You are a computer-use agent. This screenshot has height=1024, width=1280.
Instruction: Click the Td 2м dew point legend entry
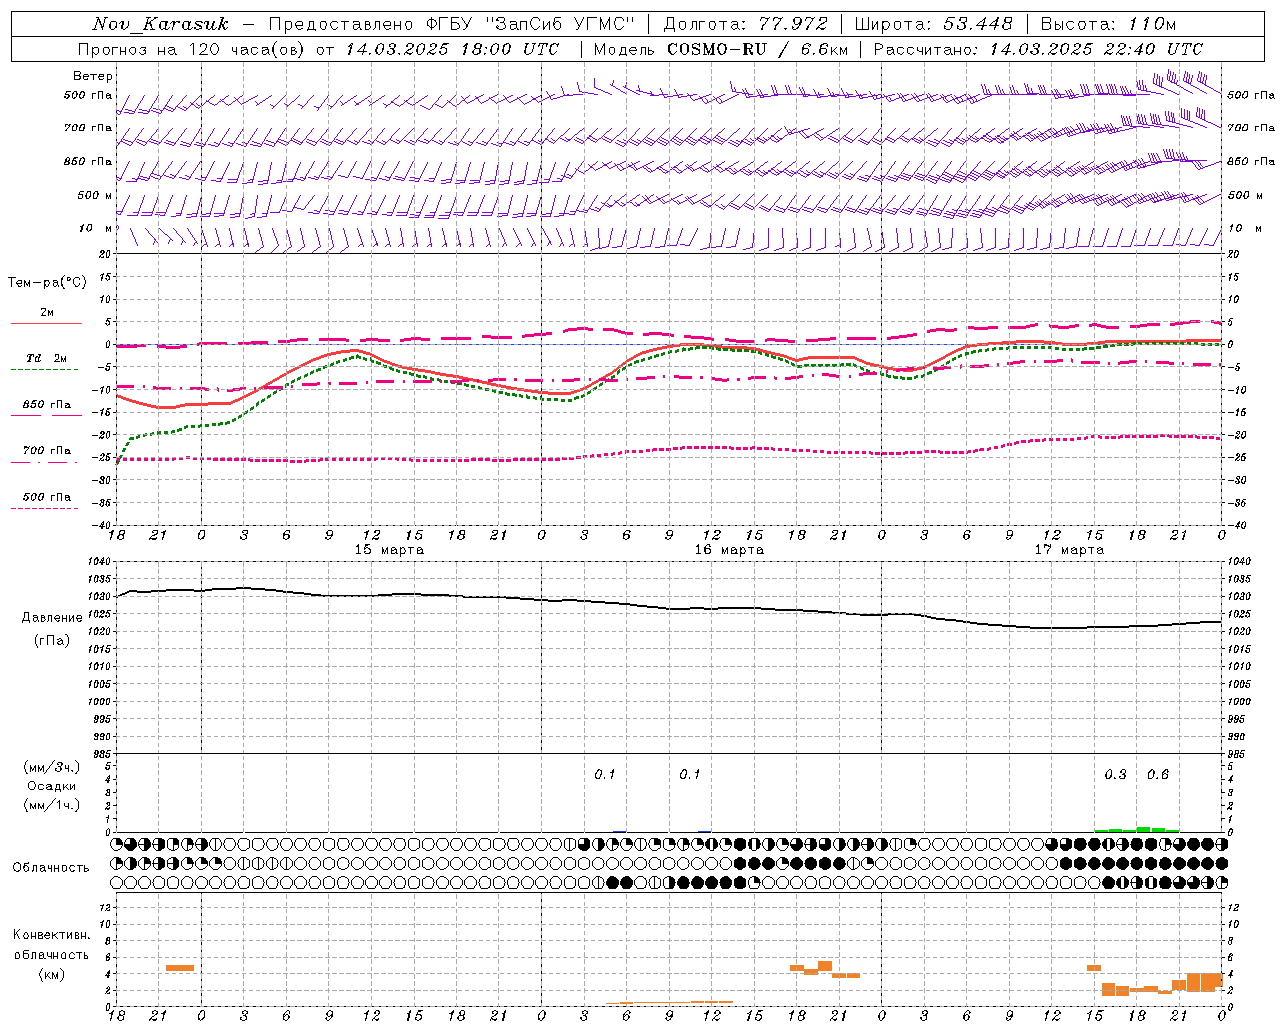[47, 358]
